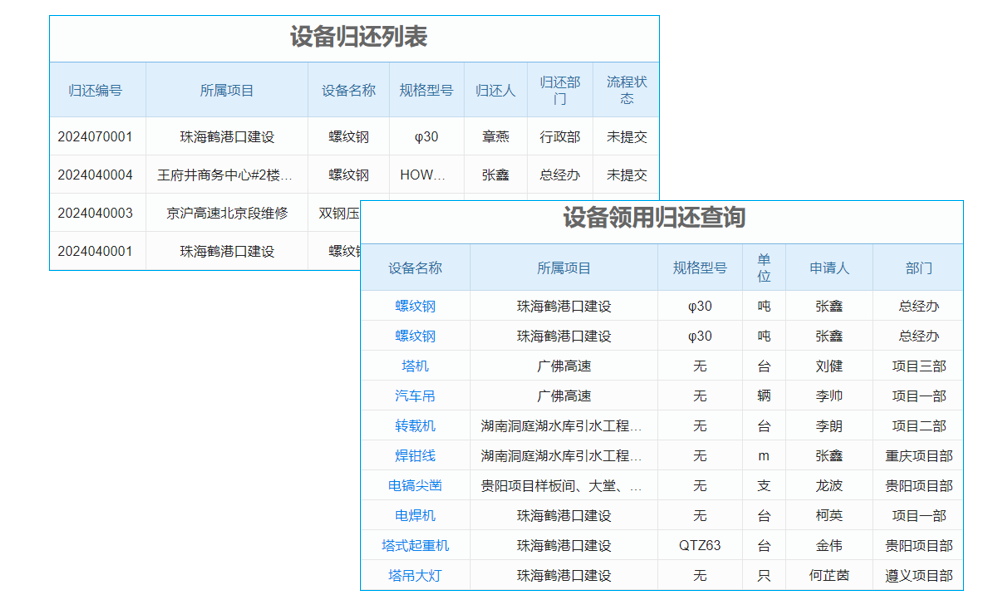Click the 归还编号 column header
Screen dimensions: 1000x600
coord(96,88)
